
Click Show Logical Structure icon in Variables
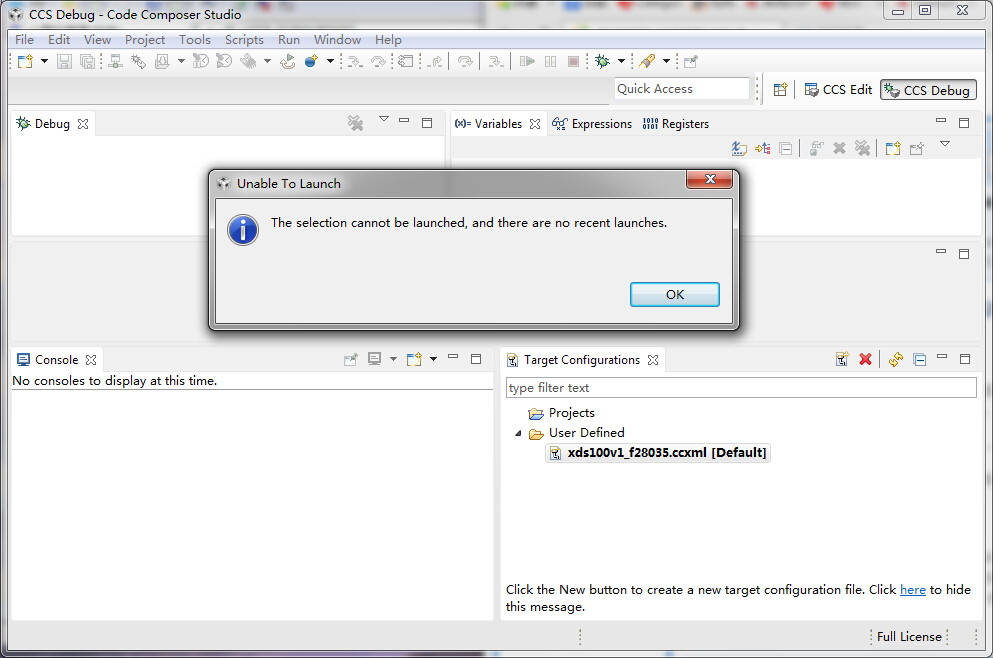point(762,148)
